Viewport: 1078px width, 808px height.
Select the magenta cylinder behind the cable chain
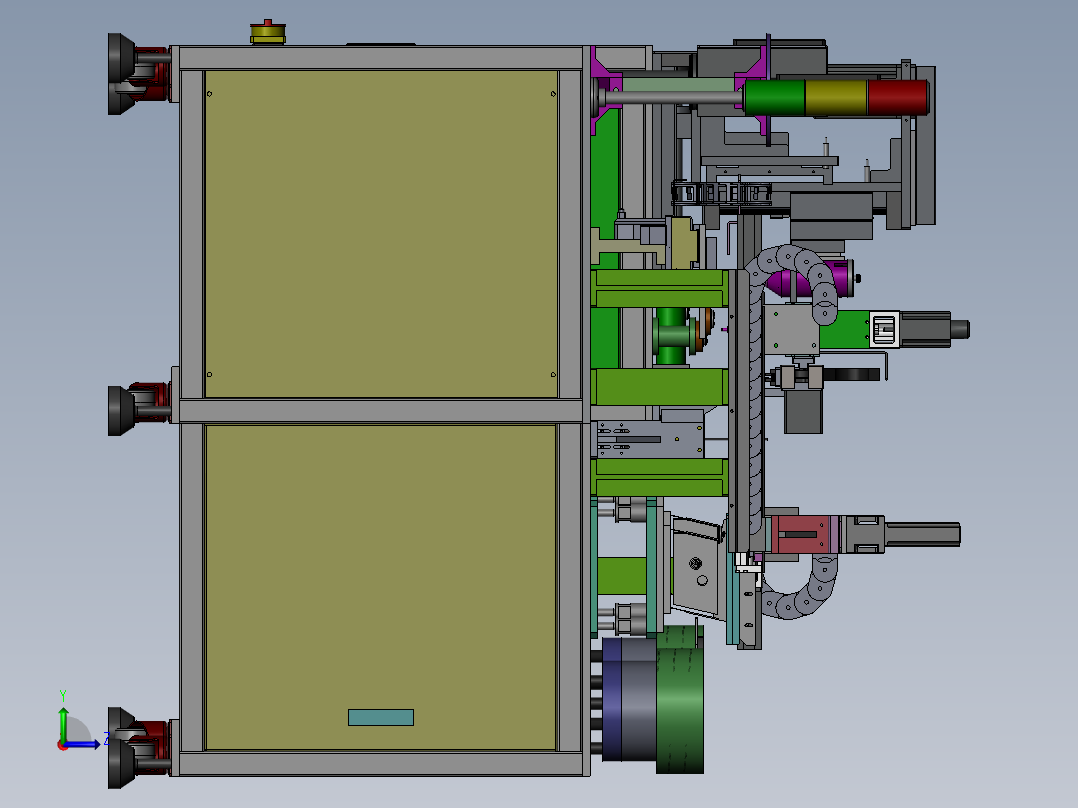point(810,279)
